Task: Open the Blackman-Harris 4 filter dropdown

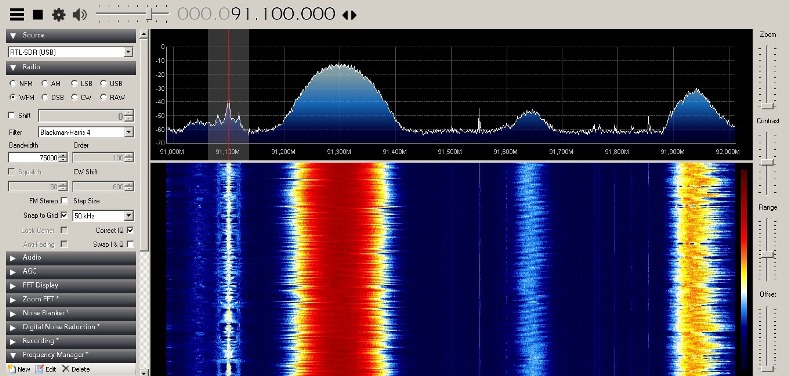Action: [x=86, y=132]
